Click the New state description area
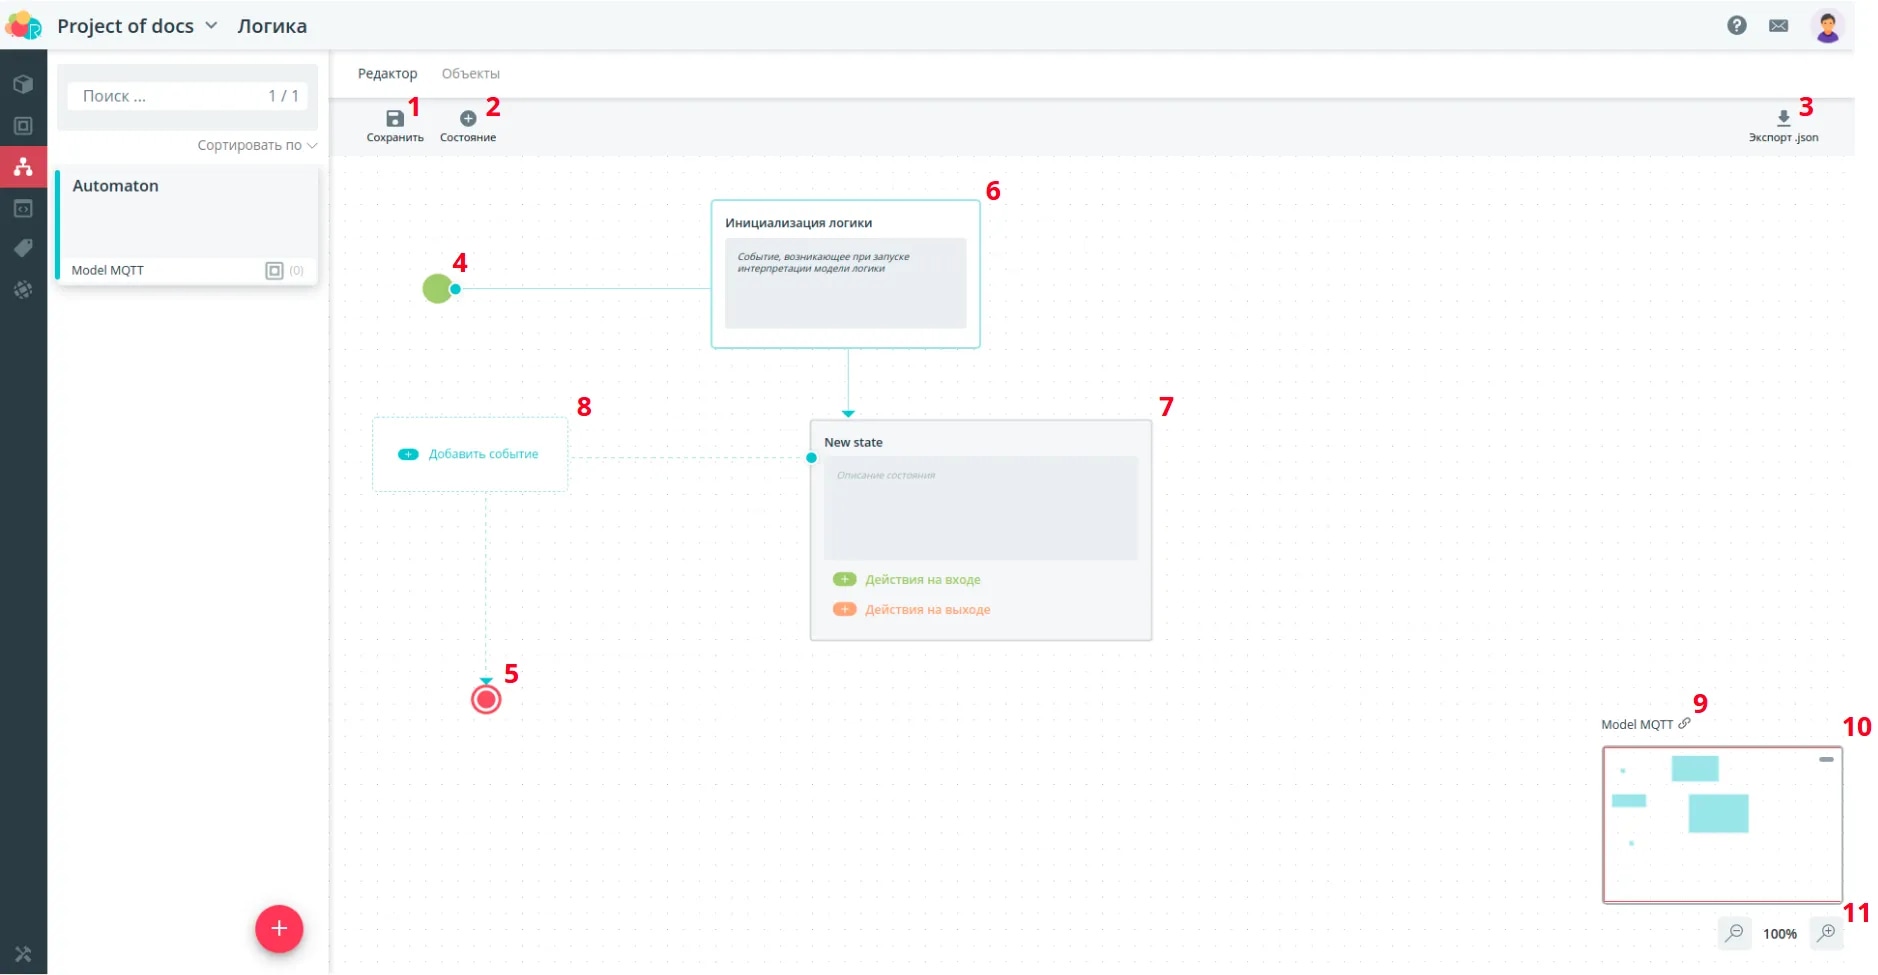Viewport: 1878px width, 975px height. click(x=980, y=508)
